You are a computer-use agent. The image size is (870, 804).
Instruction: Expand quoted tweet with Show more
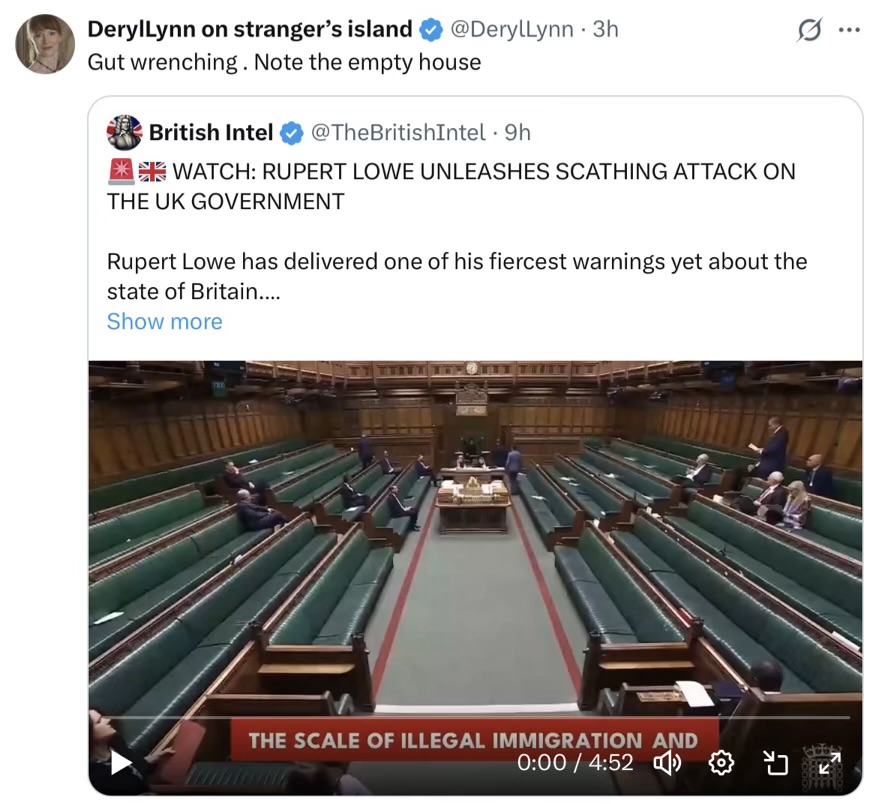pyautogui.click(x=164, y=322)
